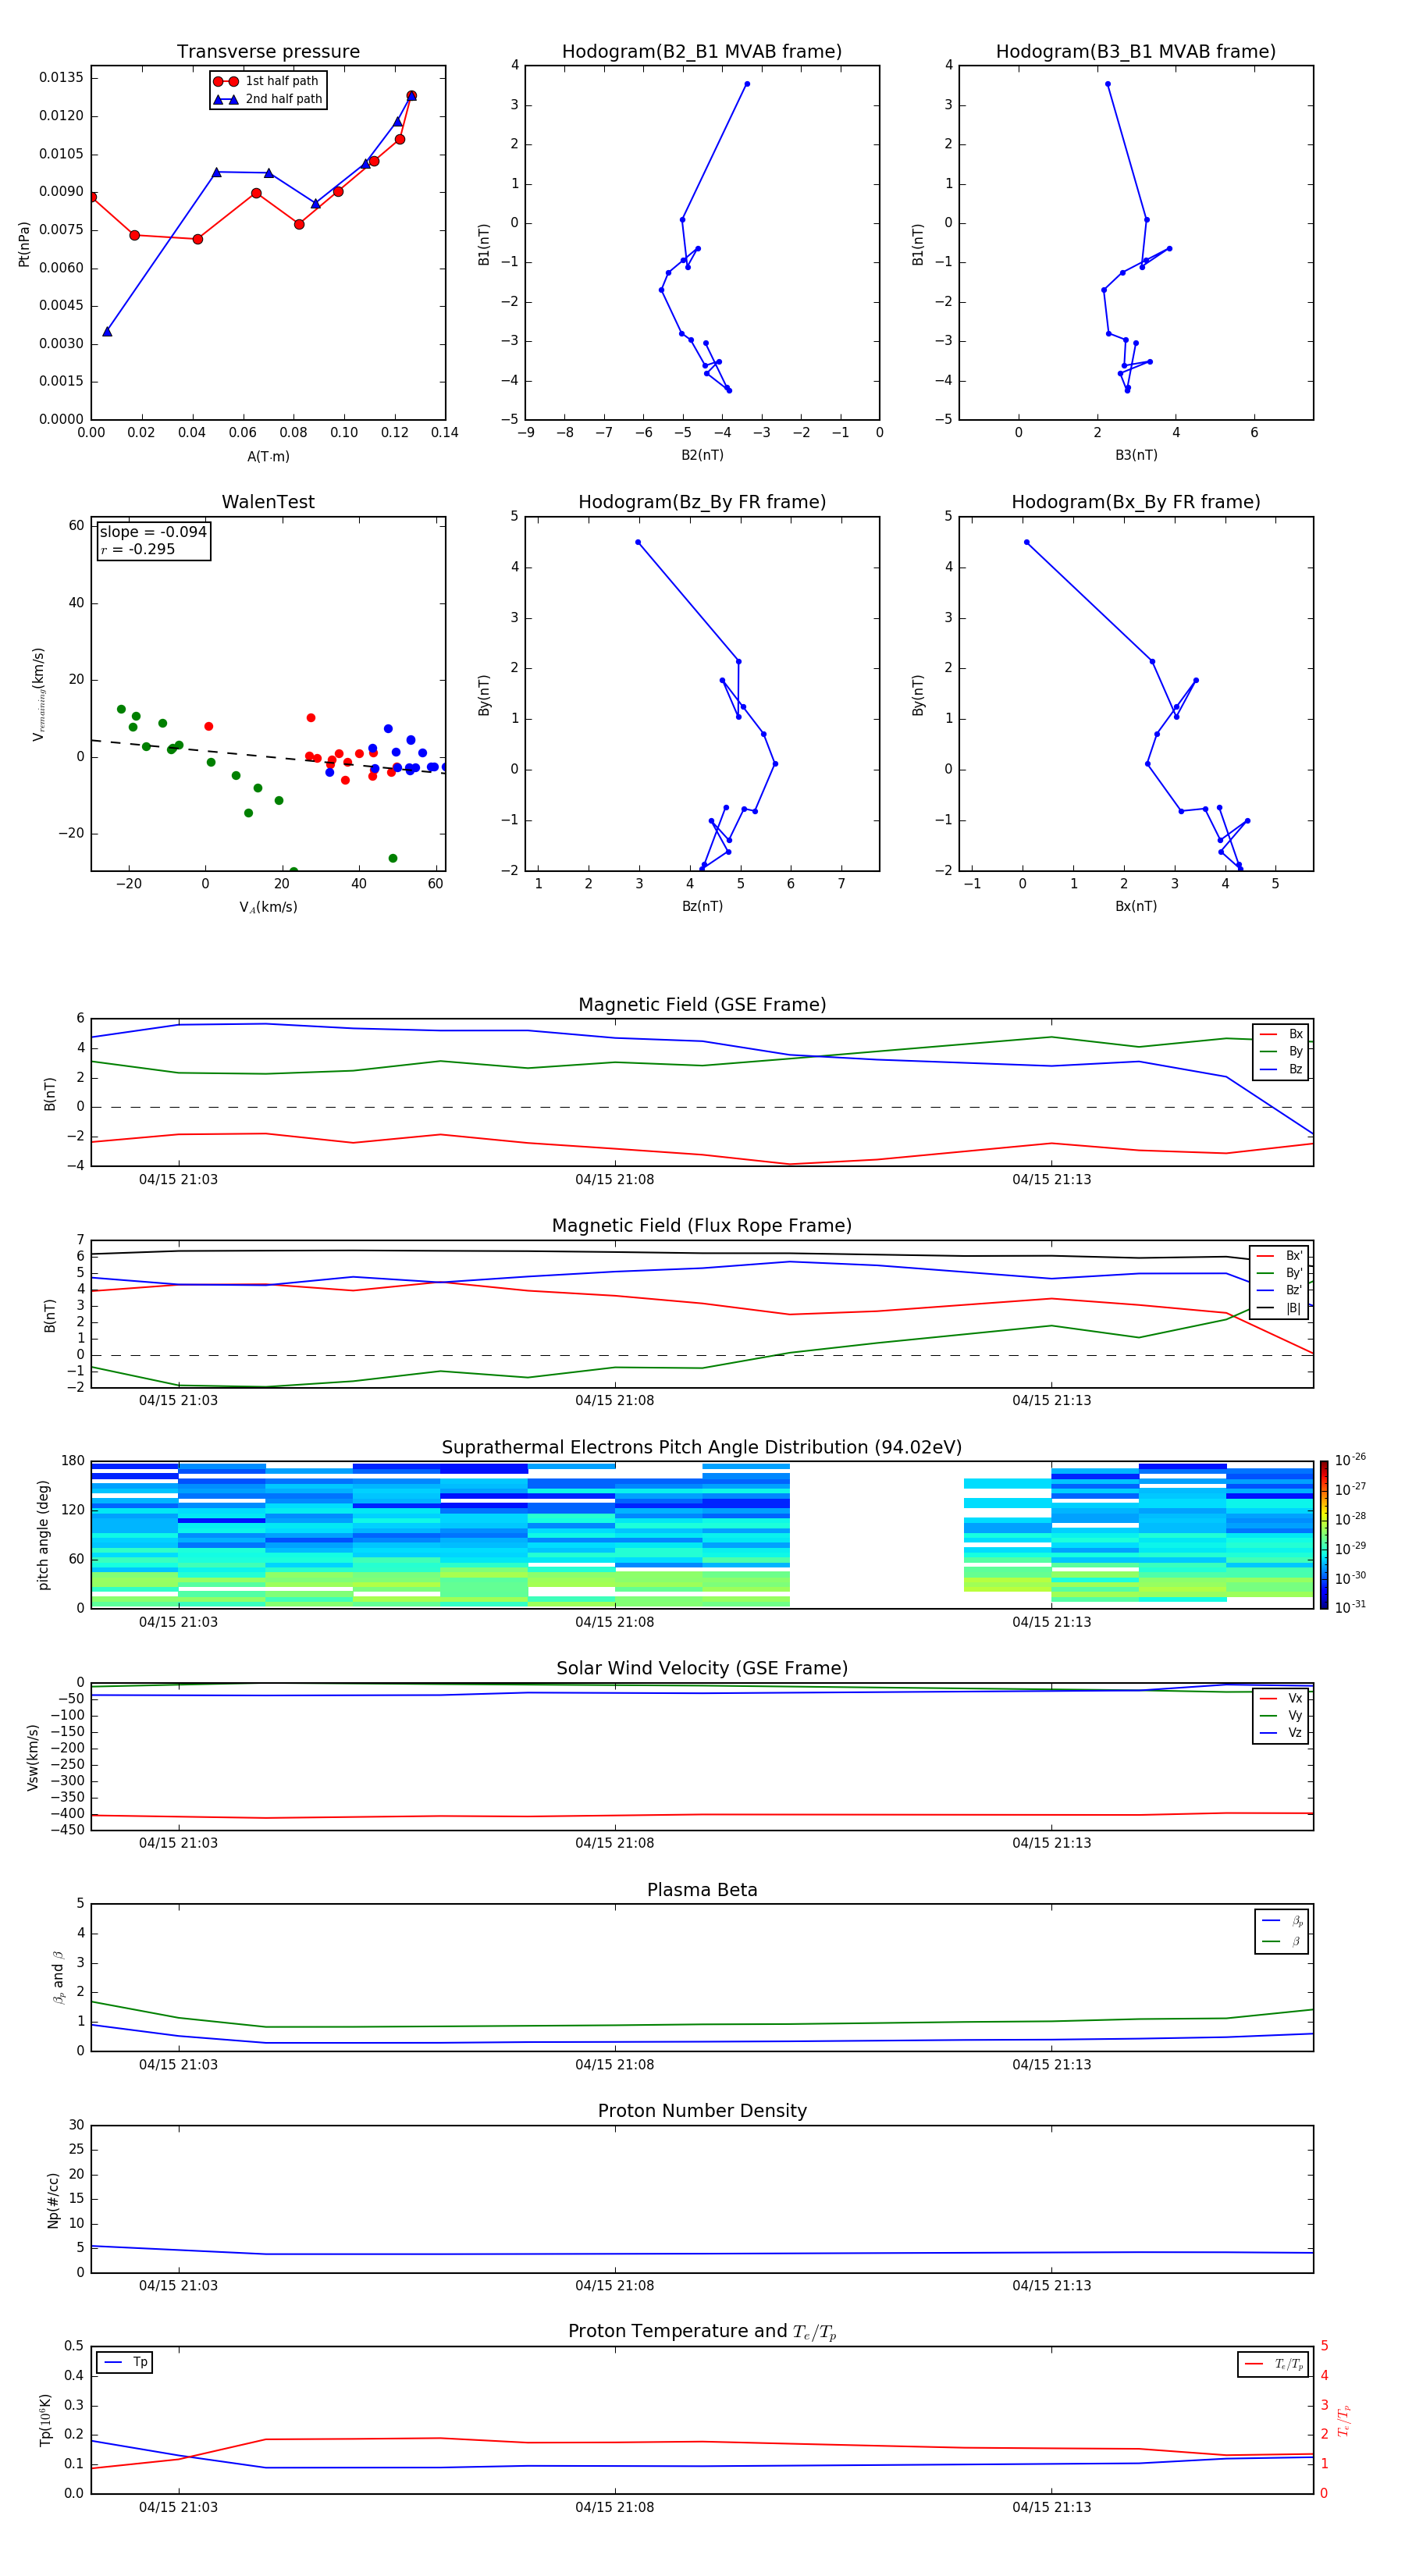Click the lowest blue triangle in Transverse pressure plot
The width and height of the screenshot is (1405, 2576).
tap(107, 331)
